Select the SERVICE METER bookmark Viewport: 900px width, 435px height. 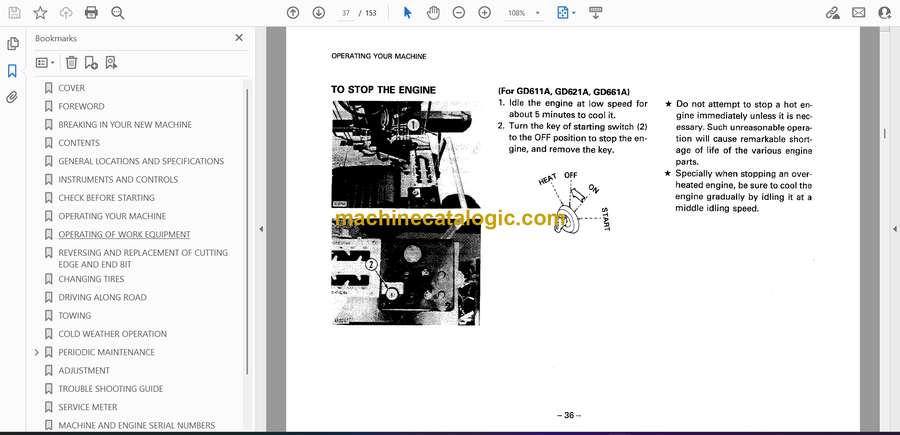tap(88, 407)
